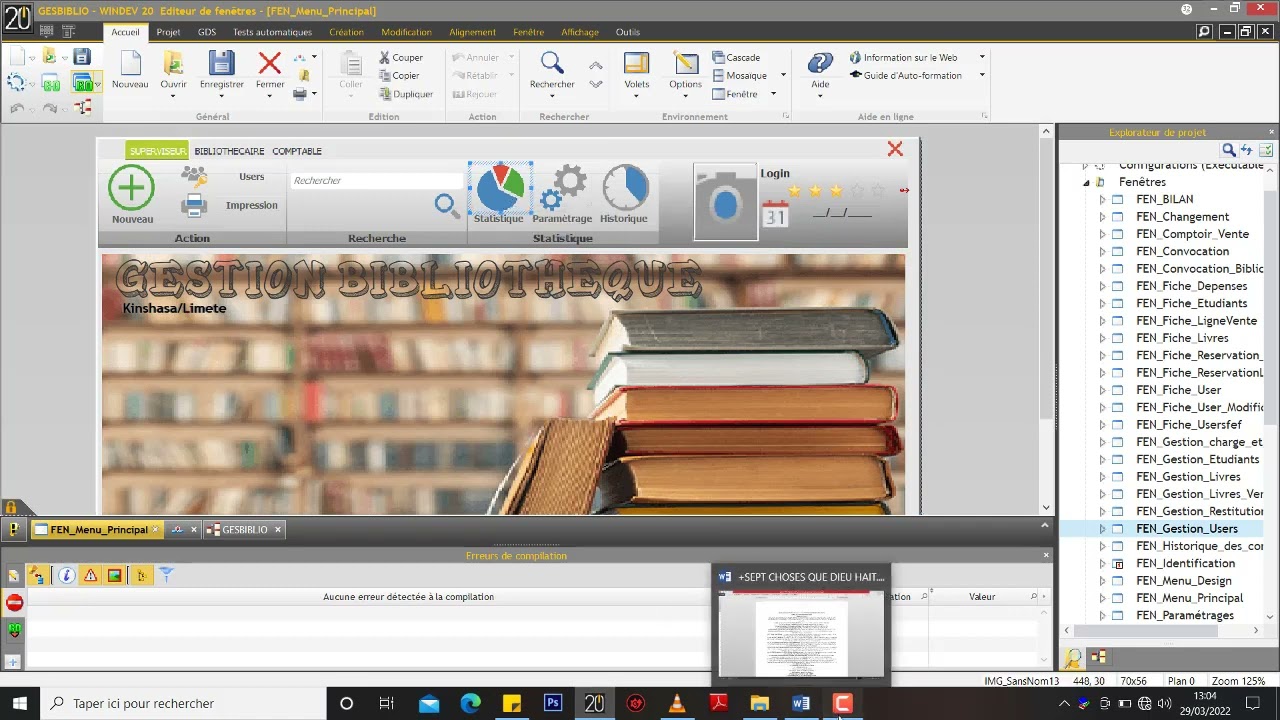Click the red X close icon of designed window
The height and width of the screenshot is (720, 1280).
click(895, 149)
